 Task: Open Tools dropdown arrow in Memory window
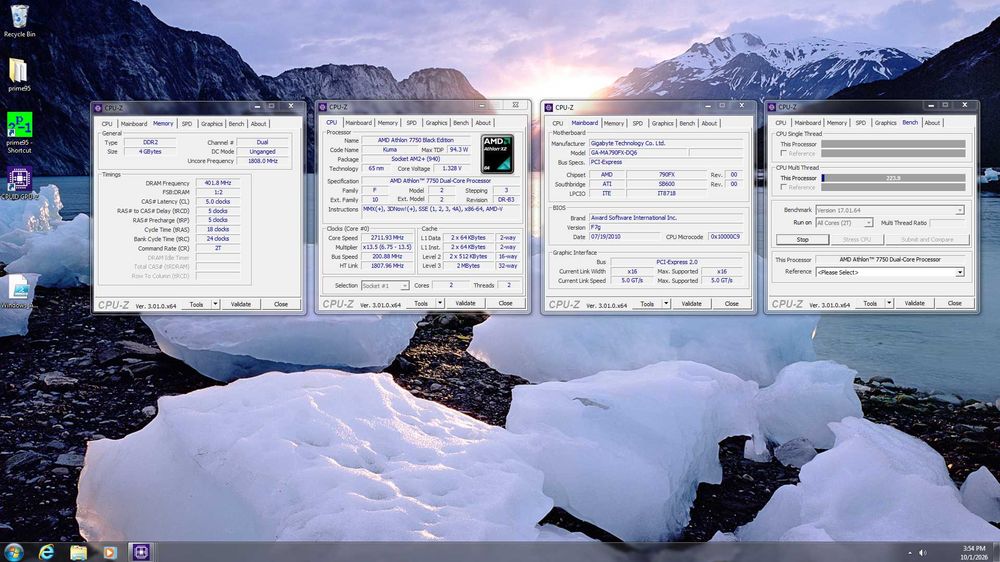click(216, 304)
